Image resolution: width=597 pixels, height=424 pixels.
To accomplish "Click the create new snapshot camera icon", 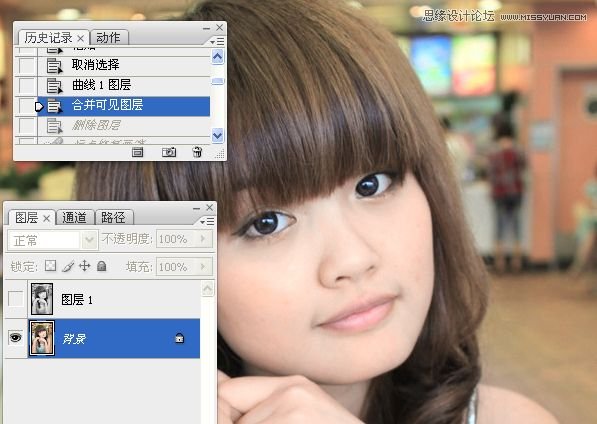I will click(169, 152).
